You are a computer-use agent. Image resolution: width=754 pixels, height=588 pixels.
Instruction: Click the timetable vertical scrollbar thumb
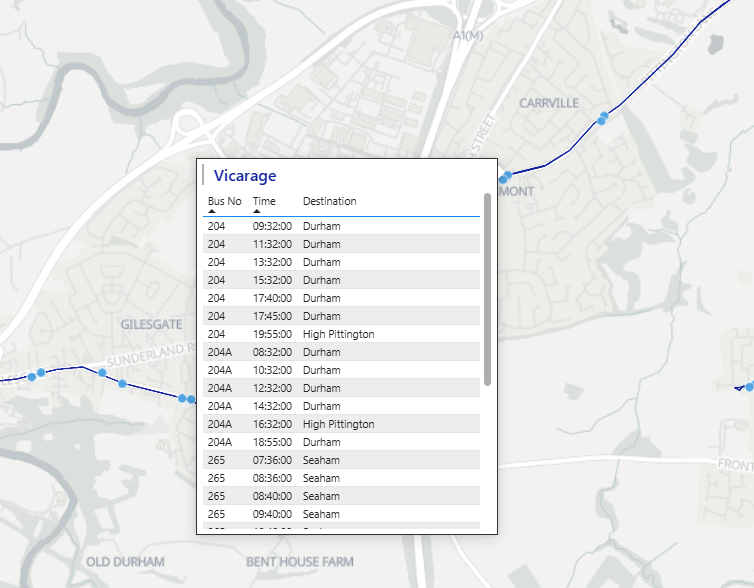point(487,289)
